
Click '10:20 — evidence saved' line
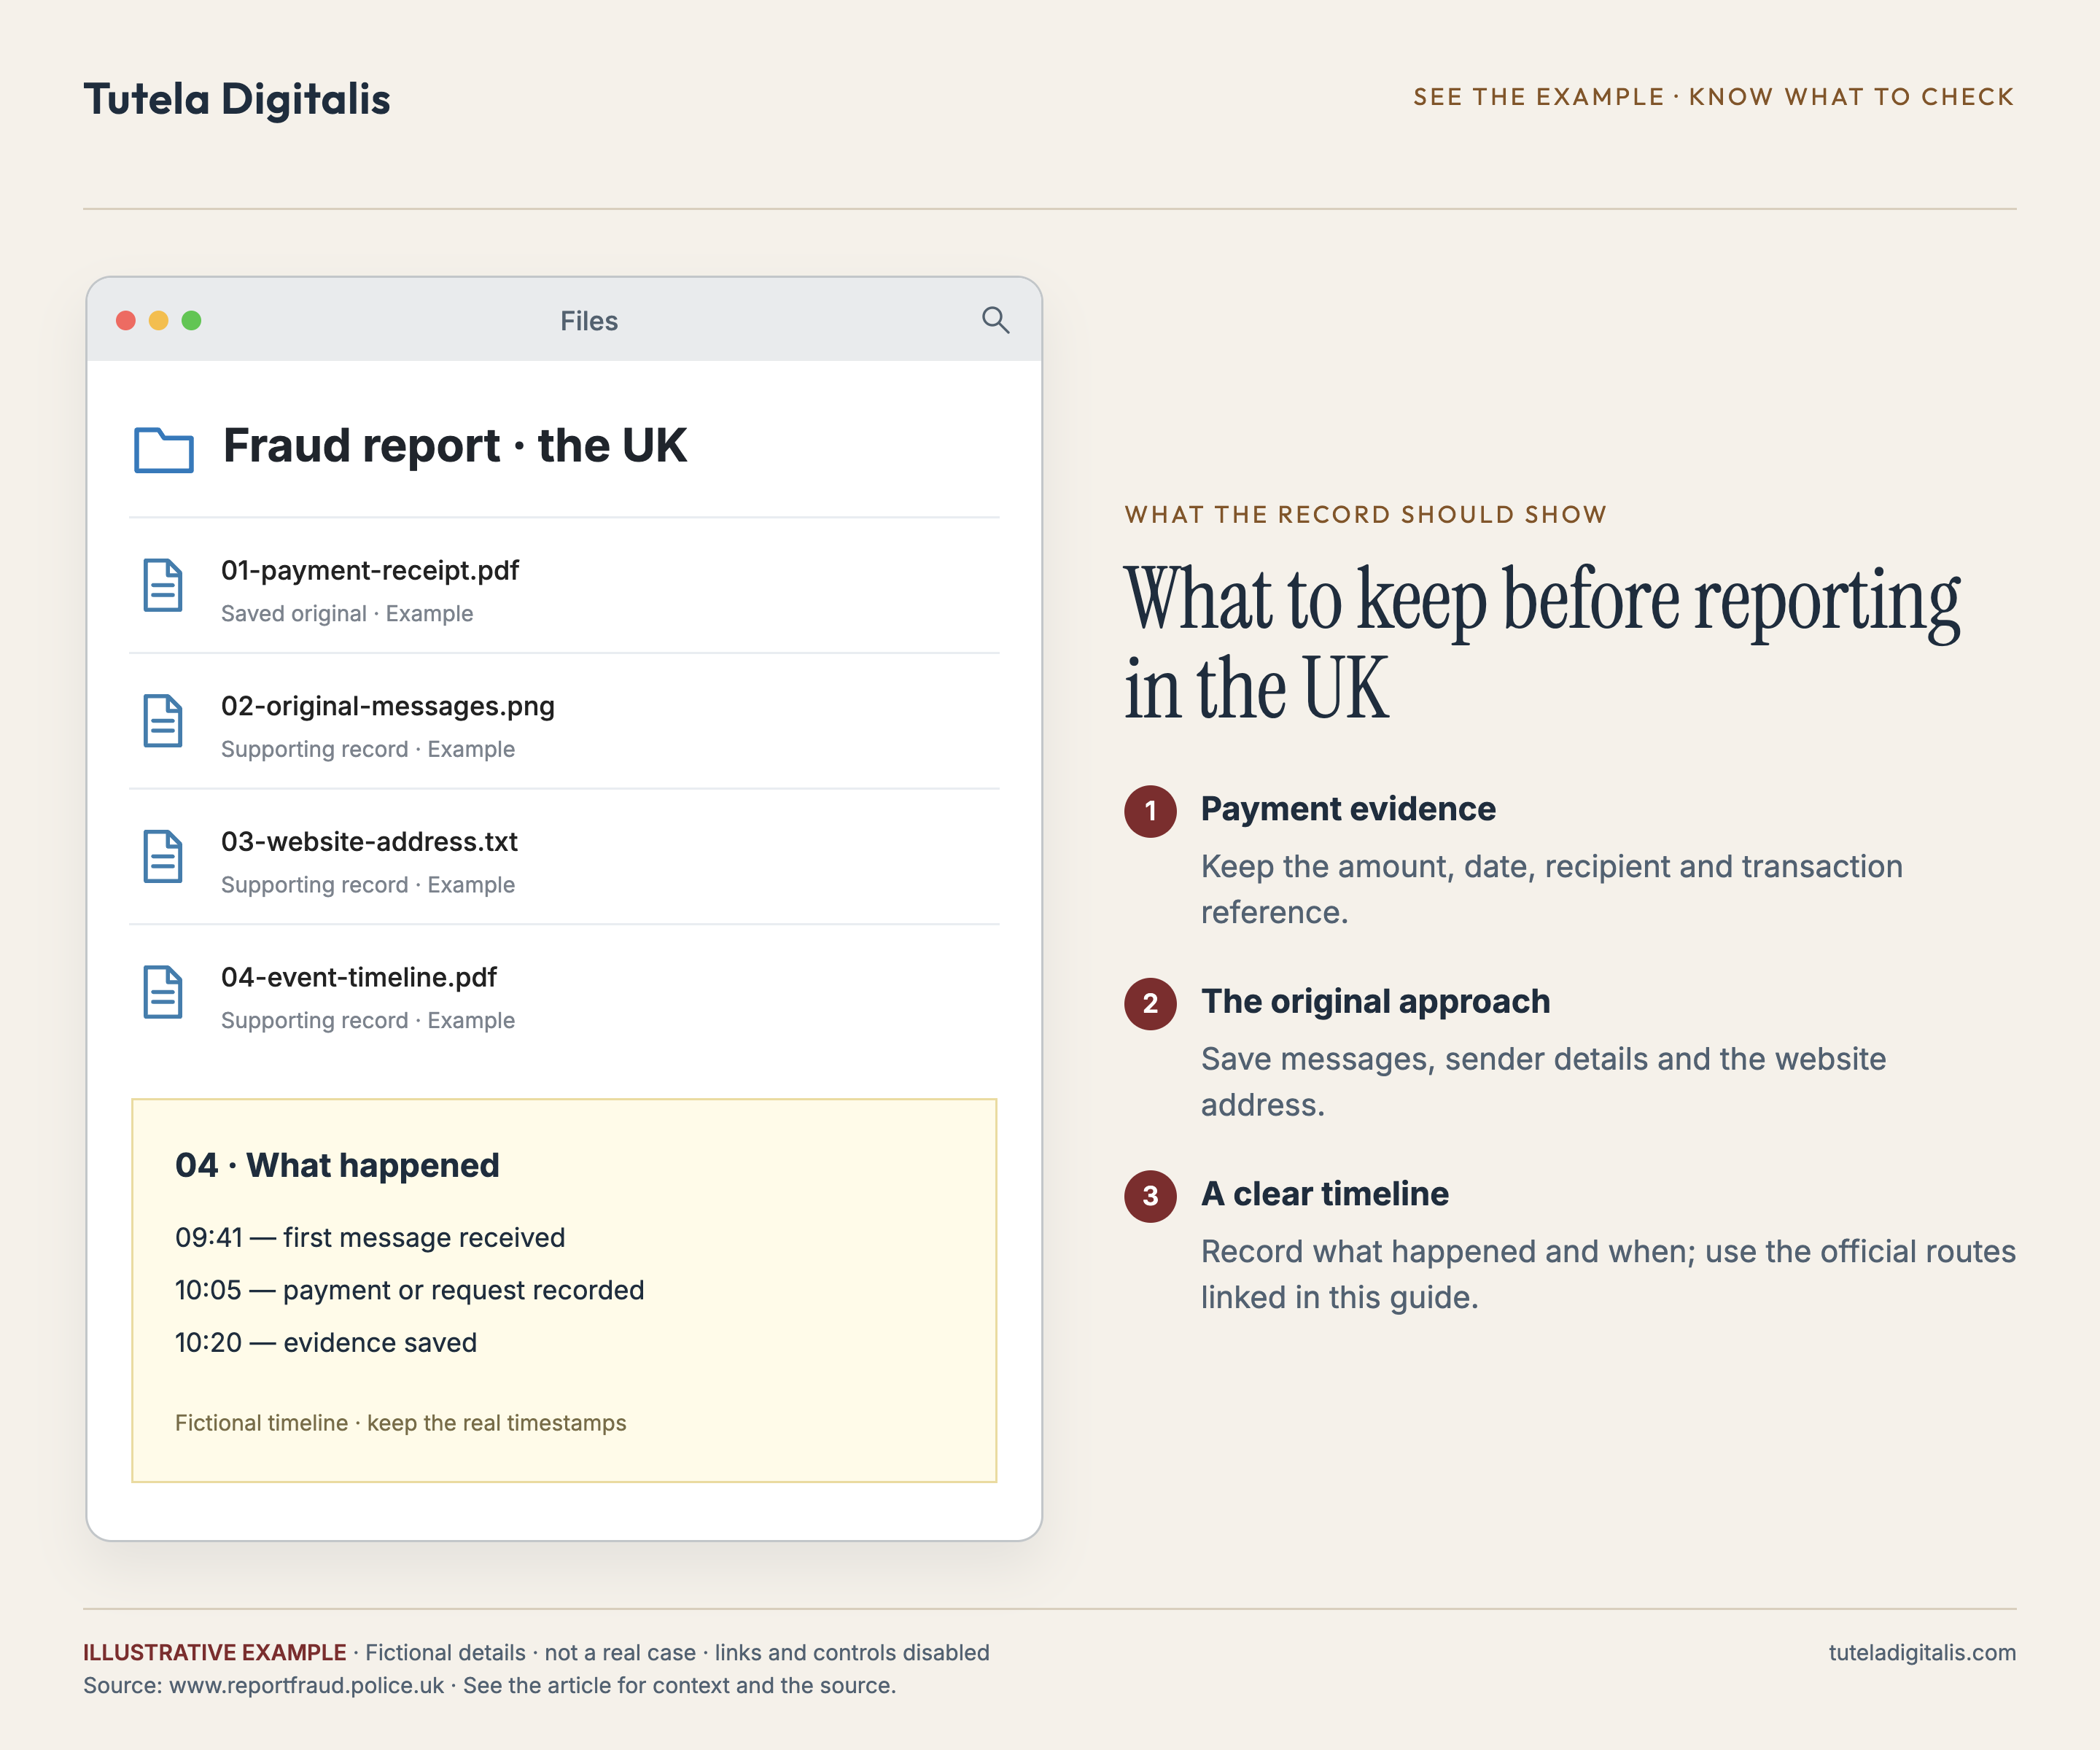pos(326,1343)
